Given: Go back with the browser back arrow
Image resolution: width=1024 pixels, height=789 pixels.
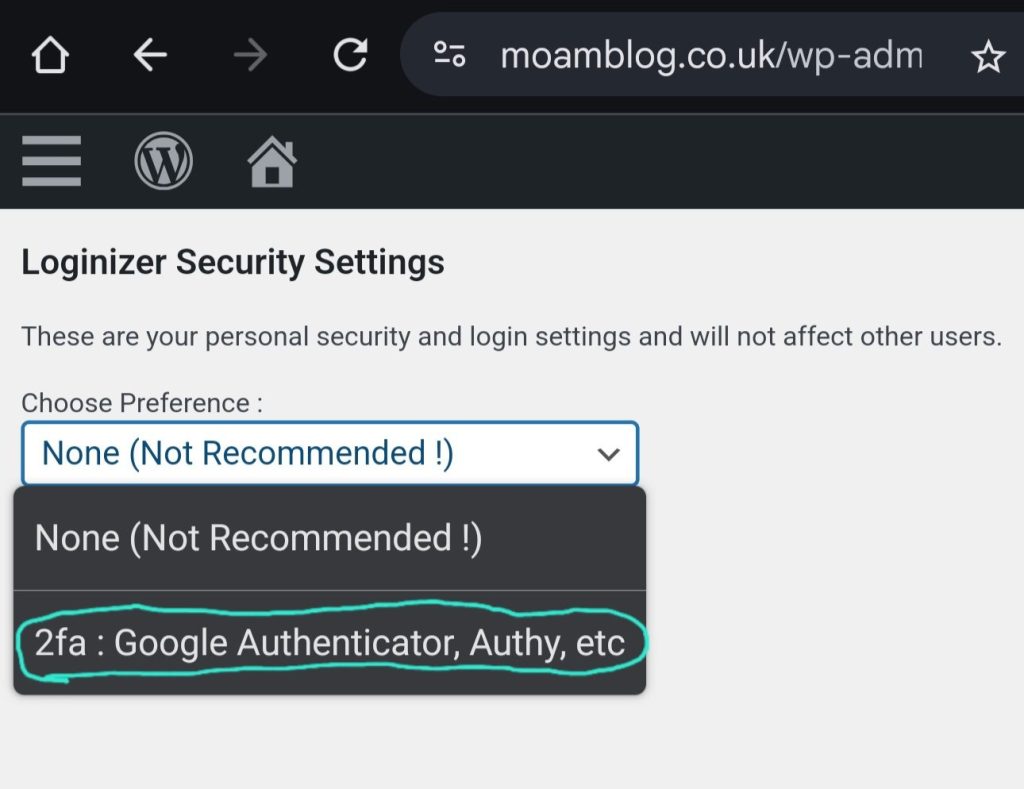Looking at the screenshot, I should 150,56.
